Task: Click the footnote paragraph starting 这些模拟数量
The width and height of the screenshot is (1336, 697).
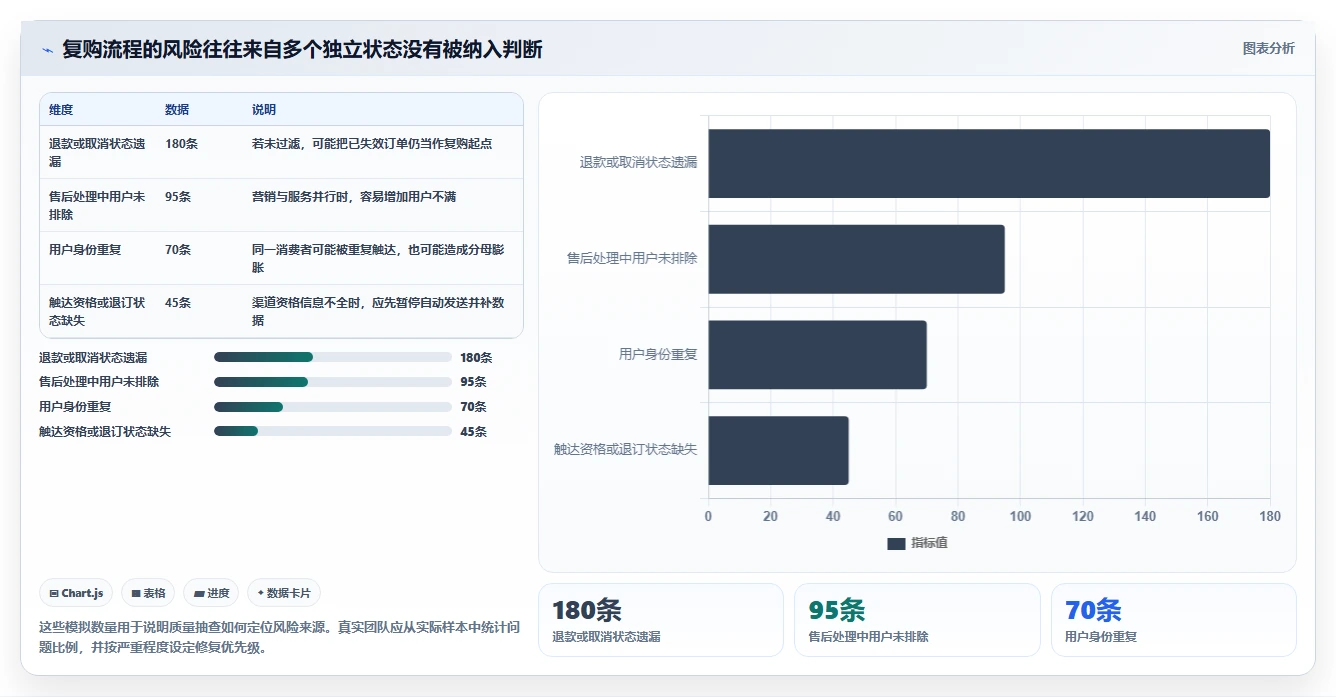Action: click(x=279, y=637)
